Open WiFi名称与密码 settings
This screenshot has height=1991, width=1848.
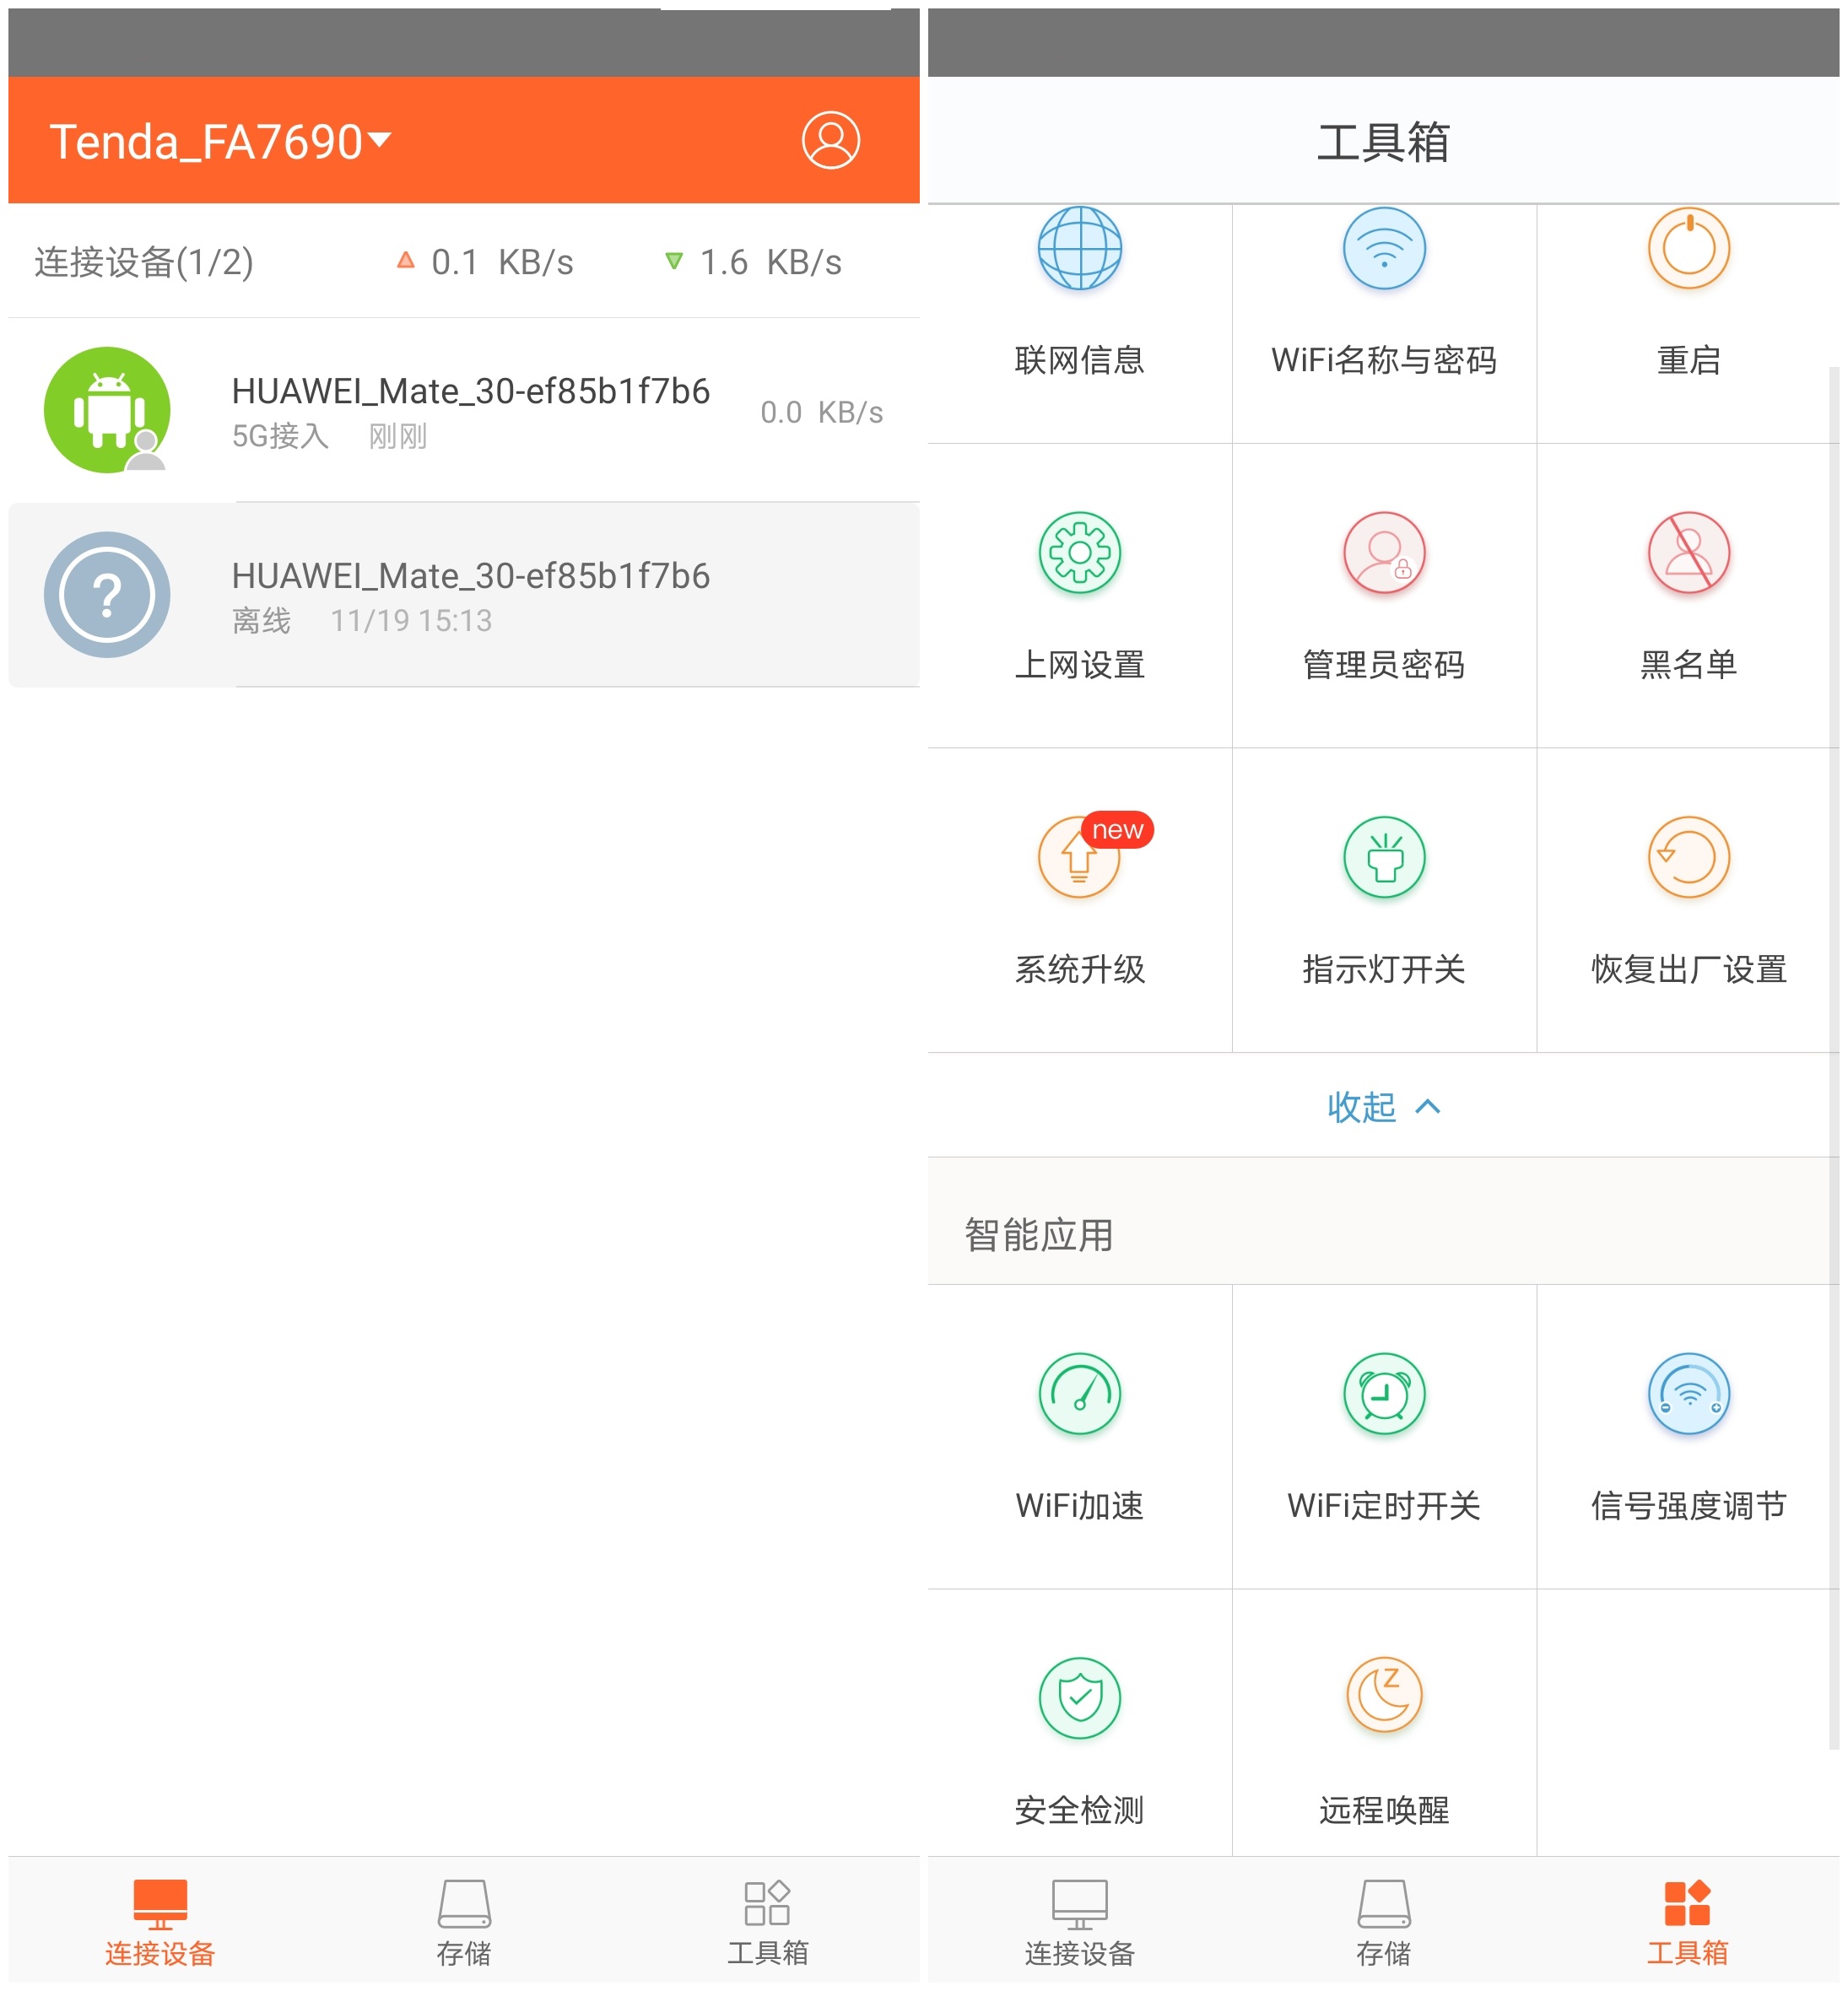1385,290
